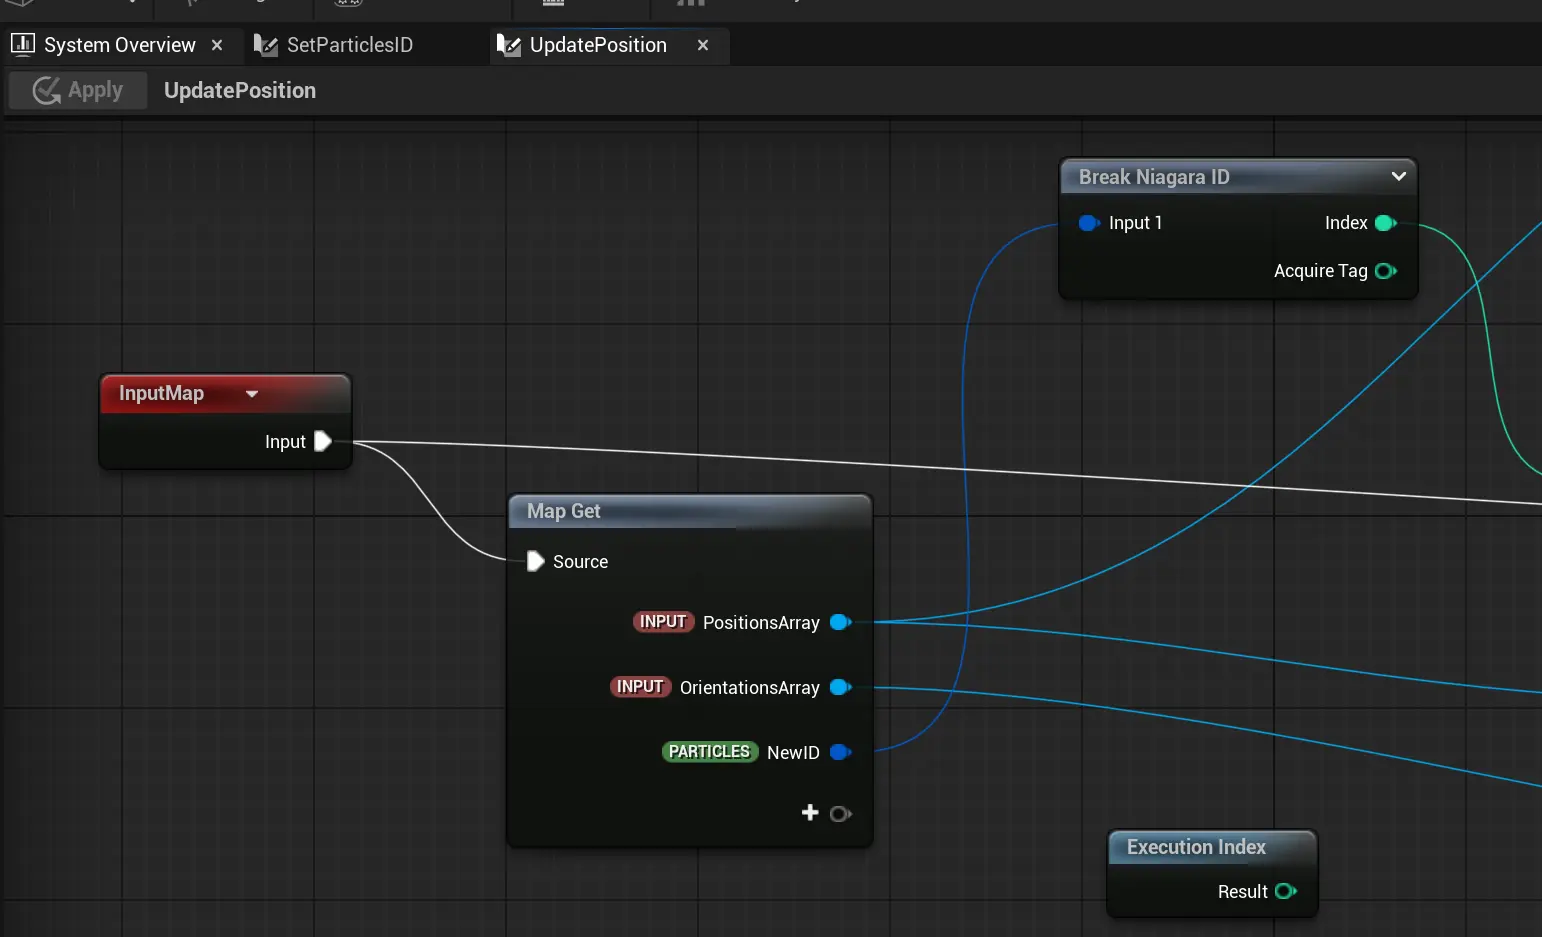
Task: Close the UpdatePosition tab
Action: [x=703, y=45]
